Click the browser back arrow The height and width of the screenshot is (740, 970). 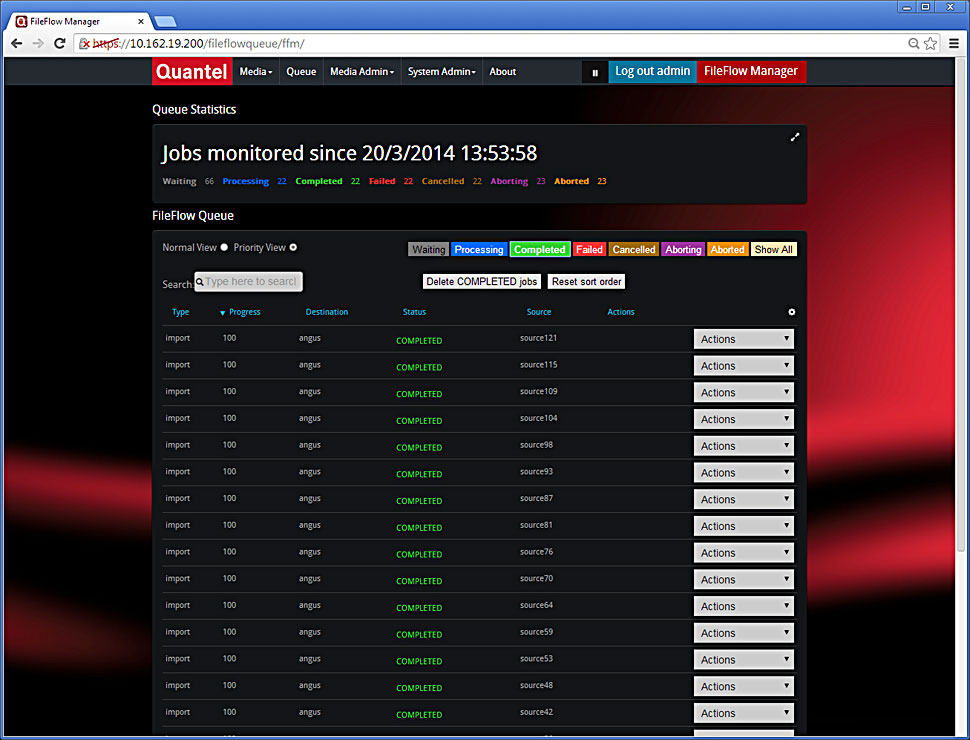point(17,43)
